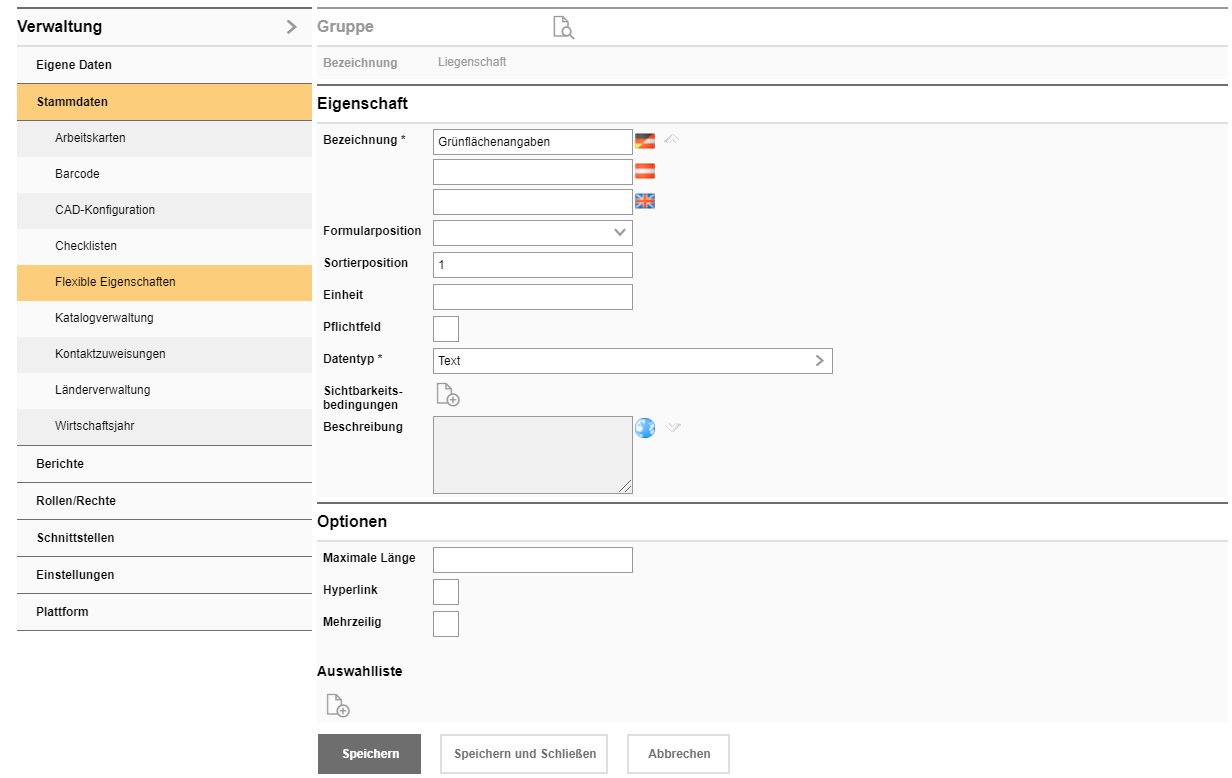The height and width of the screenshot is (778, 1232).
Task: Click the Gruppe search document icon
Action: [x=564, y=27]
